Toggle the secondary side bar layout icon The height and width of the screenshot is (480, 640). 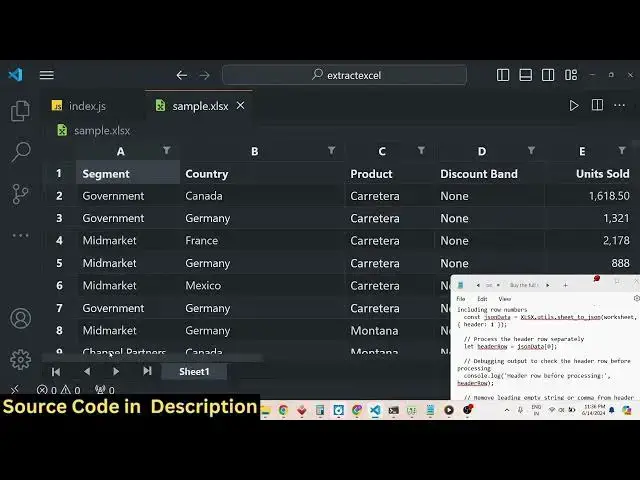coord(548,75)
